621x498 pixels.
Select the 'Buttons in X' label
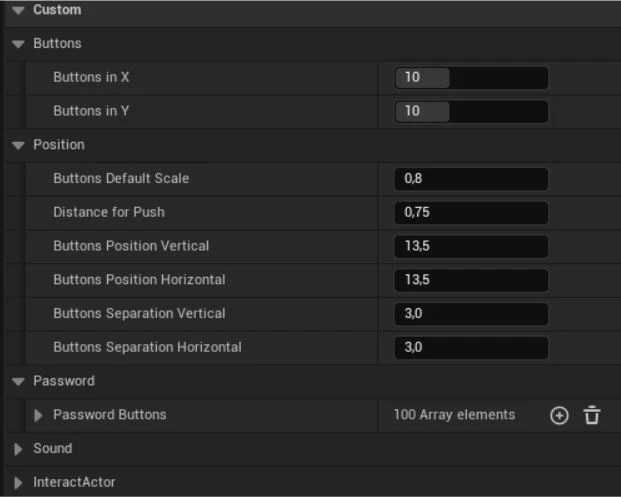(x=91, y=77)
